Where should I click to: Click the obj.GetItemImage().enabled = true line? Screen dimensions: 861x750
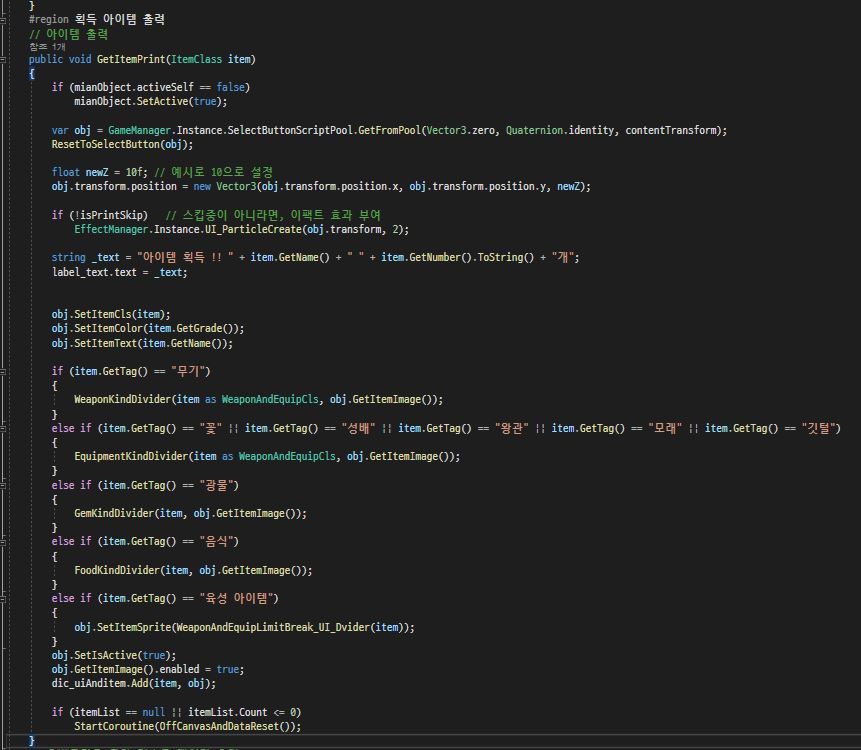click(148, 669)
